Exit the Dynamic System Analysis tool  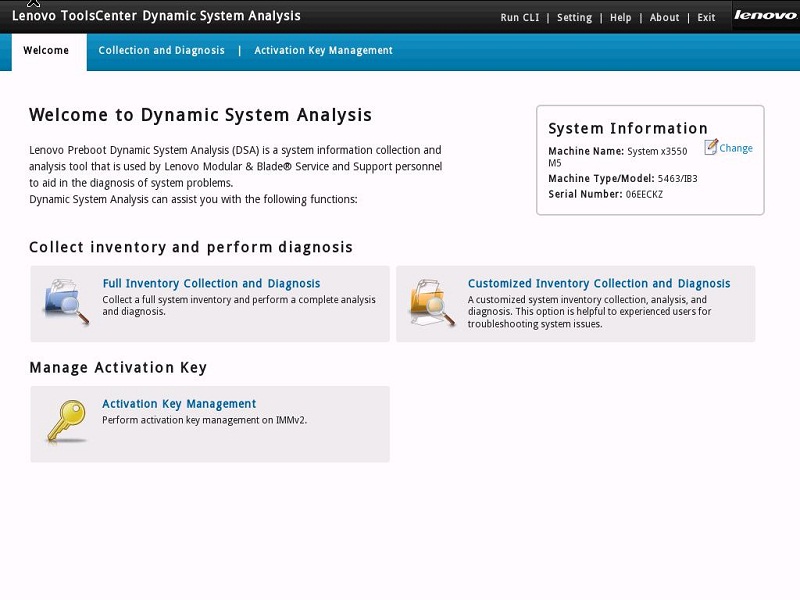click(x=706, y=18)
